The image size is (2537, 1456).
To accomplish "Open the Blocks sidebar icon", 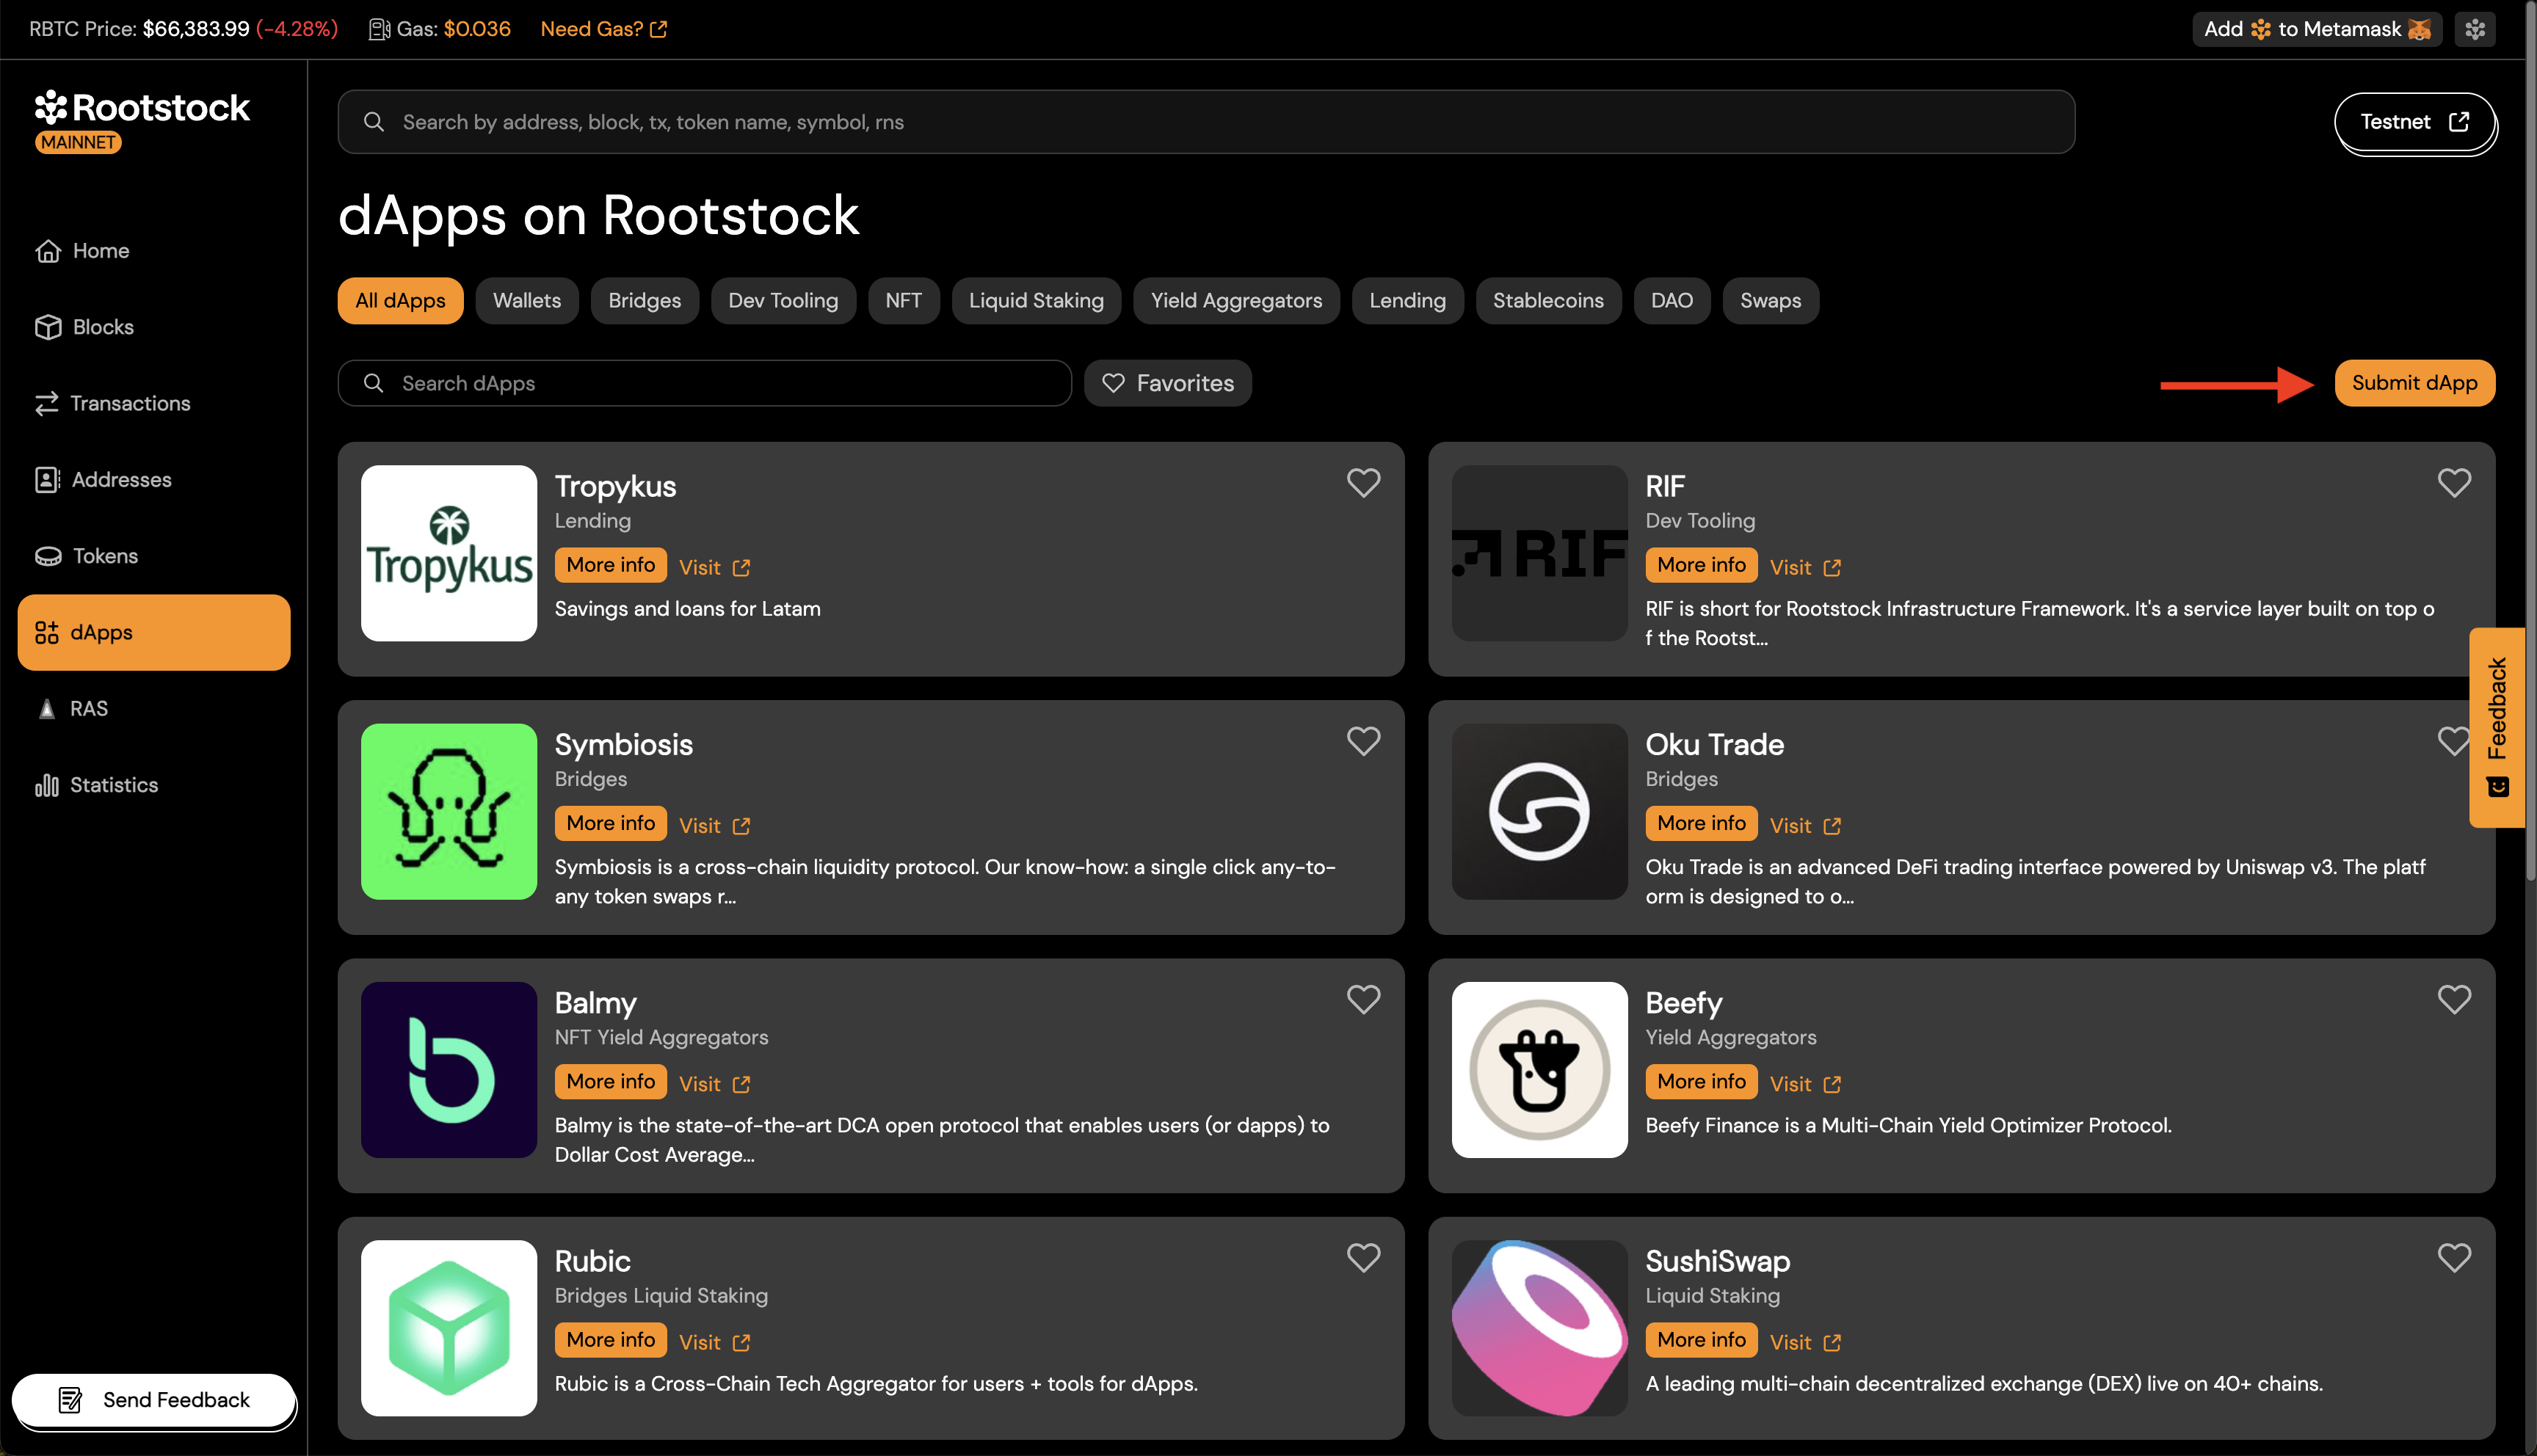I will tap(48, 327).
